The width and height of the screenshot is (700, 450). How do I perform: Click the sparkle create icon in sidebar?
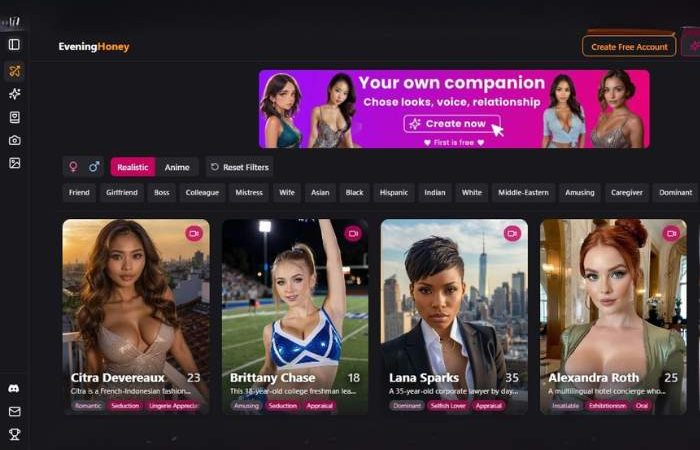(14, 94)
